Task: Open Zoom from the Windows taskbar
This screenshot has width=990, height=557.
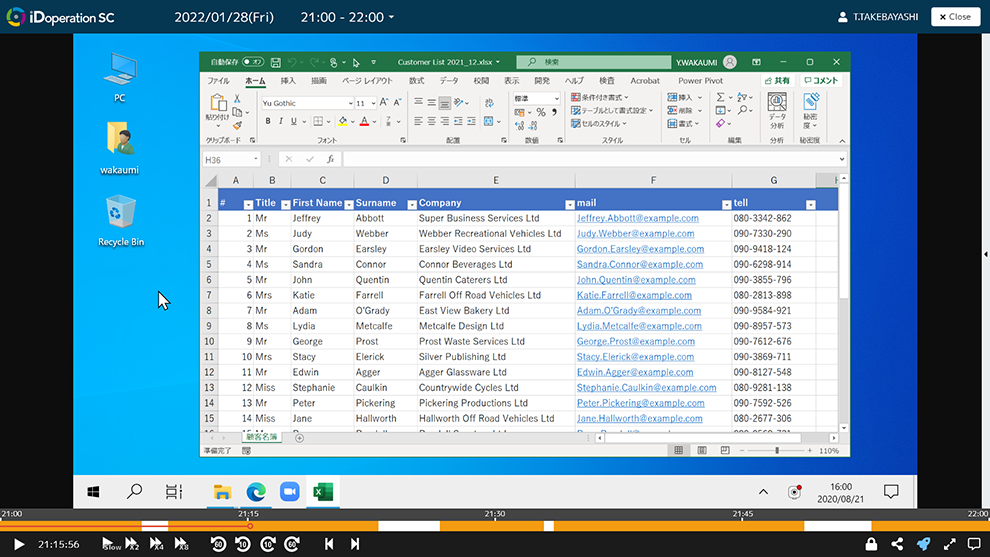Action: 290,491
